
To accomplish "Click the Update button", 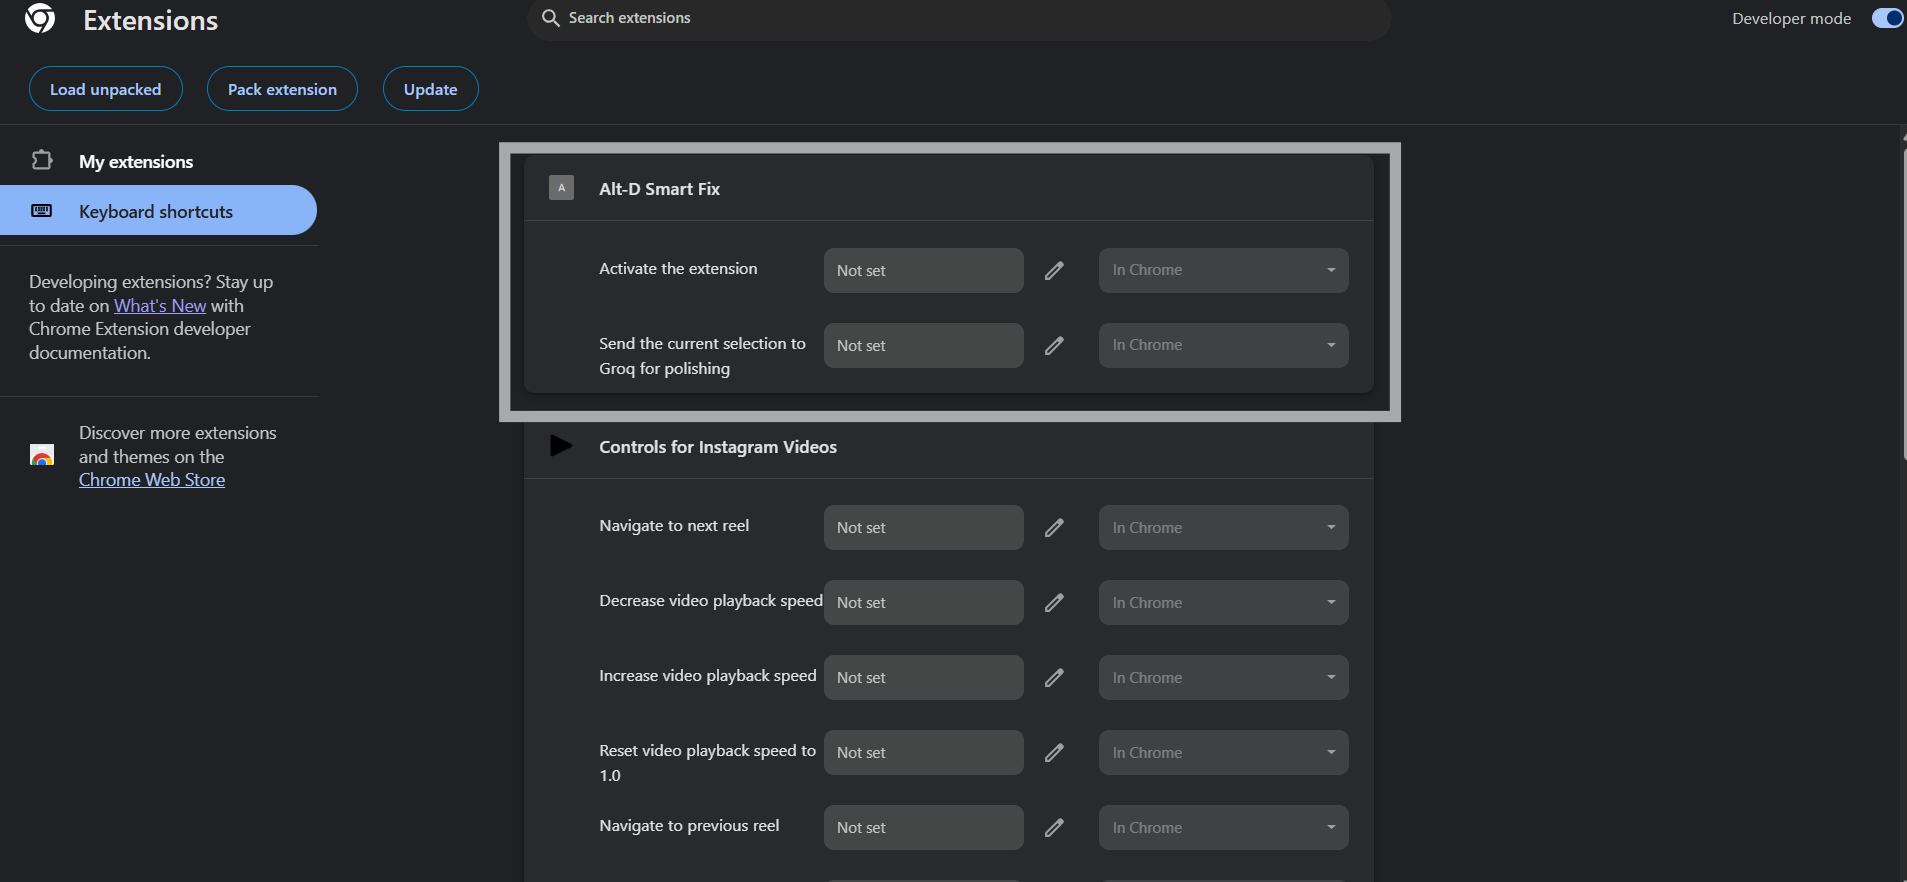I will 431,89.
